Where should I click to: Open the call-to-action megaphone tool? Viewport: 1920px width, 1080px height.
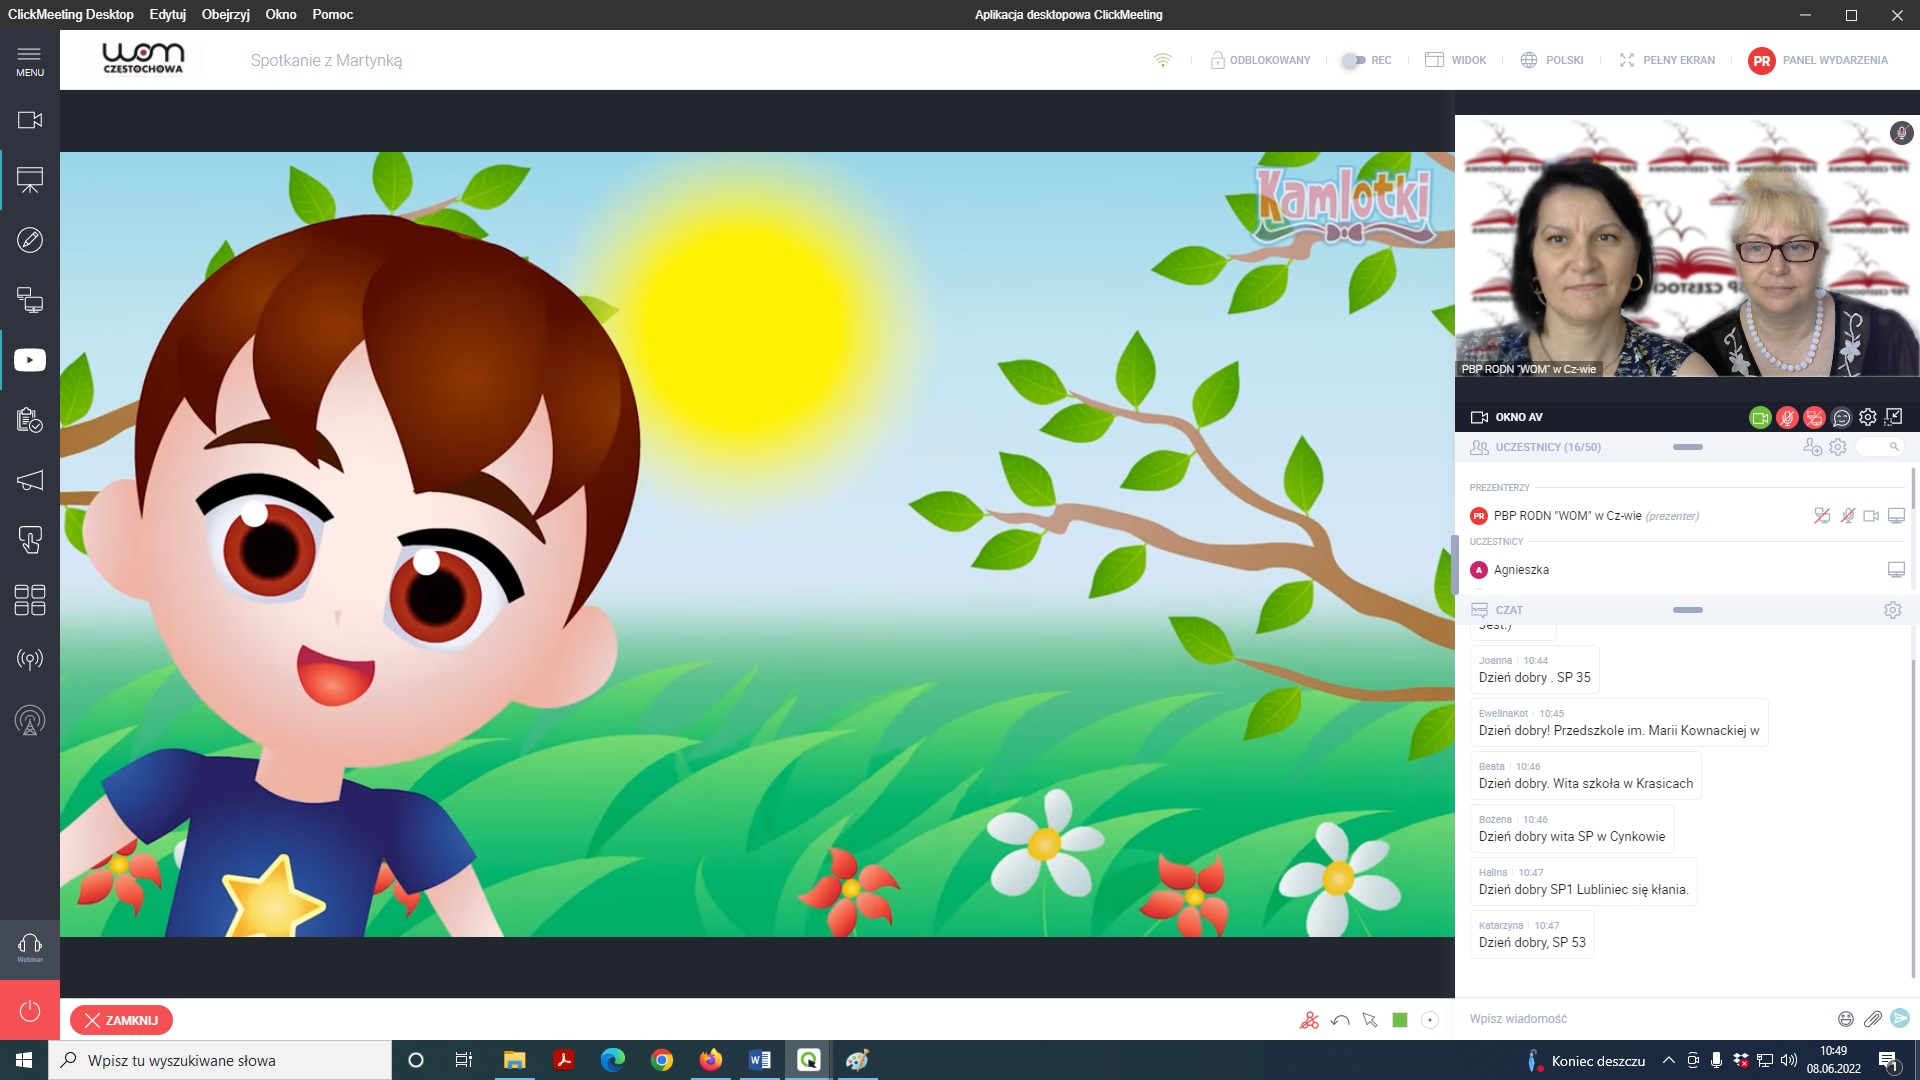point(30,480)
